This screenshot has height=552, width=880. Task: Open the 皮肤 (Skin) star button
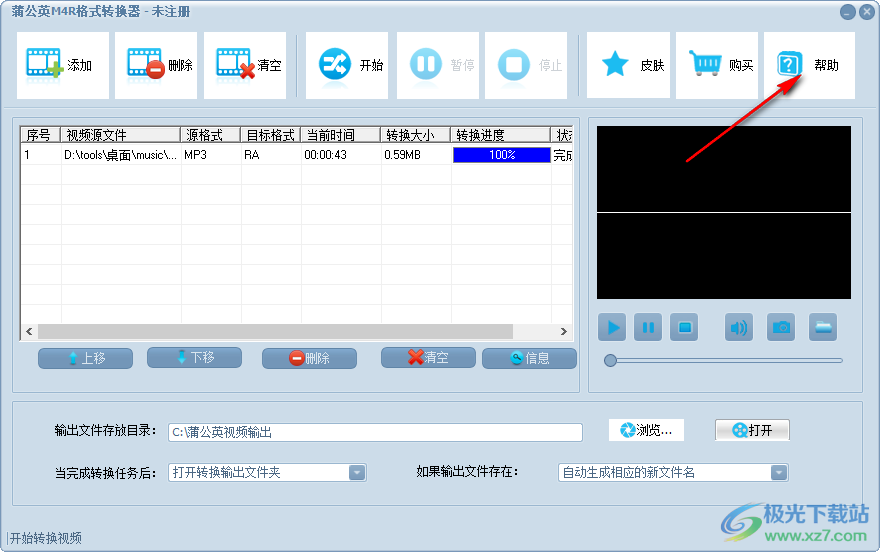(629, 65)
